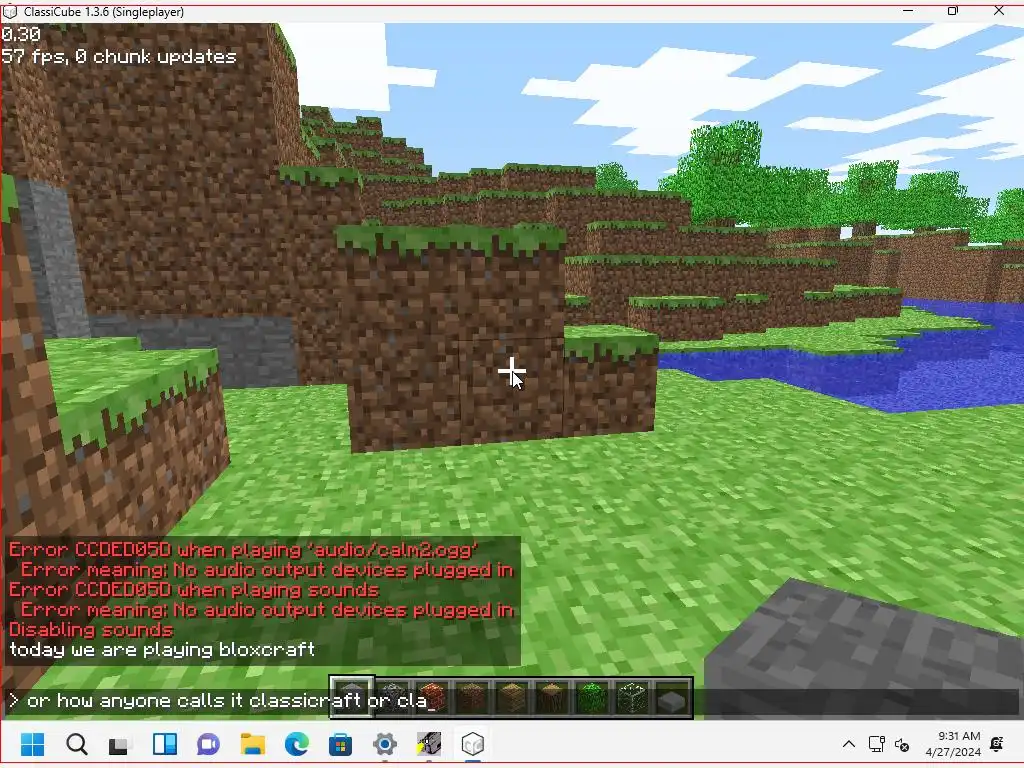Select the wooden planks hotbar slot
The width and height of the screenshot is (1024, 768).
pos(511,697)
